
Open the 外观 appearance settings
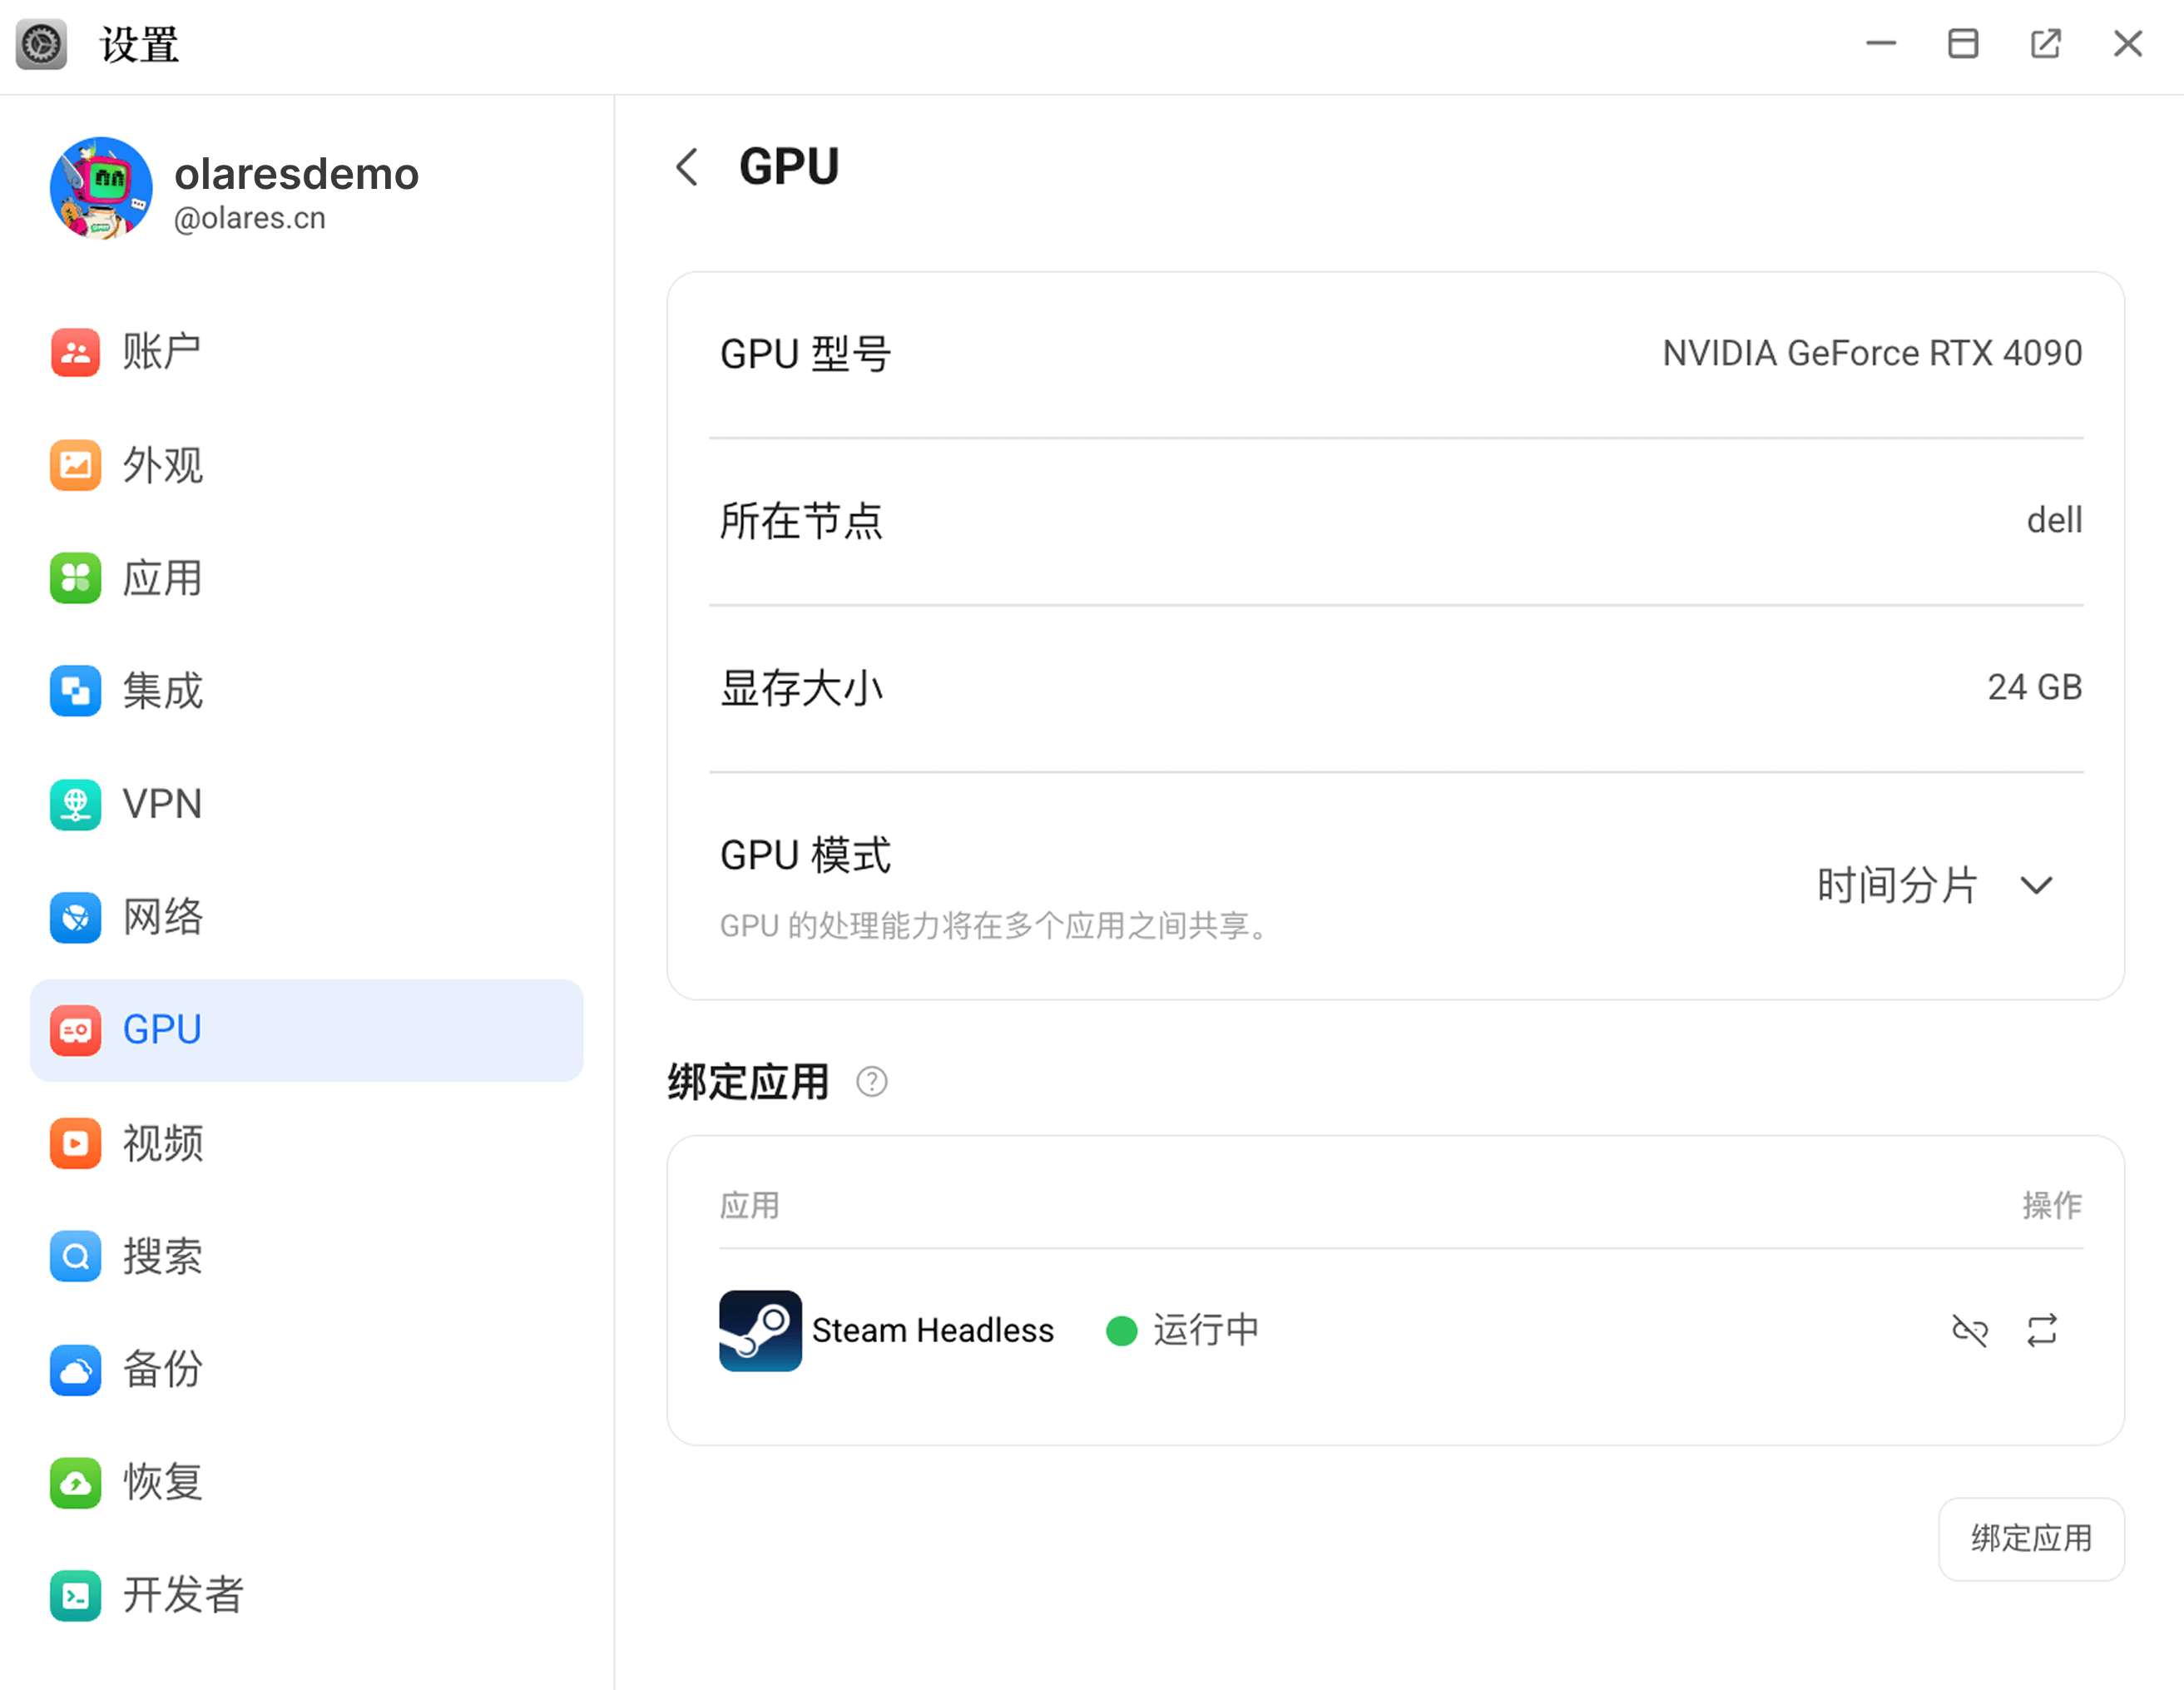161,465
